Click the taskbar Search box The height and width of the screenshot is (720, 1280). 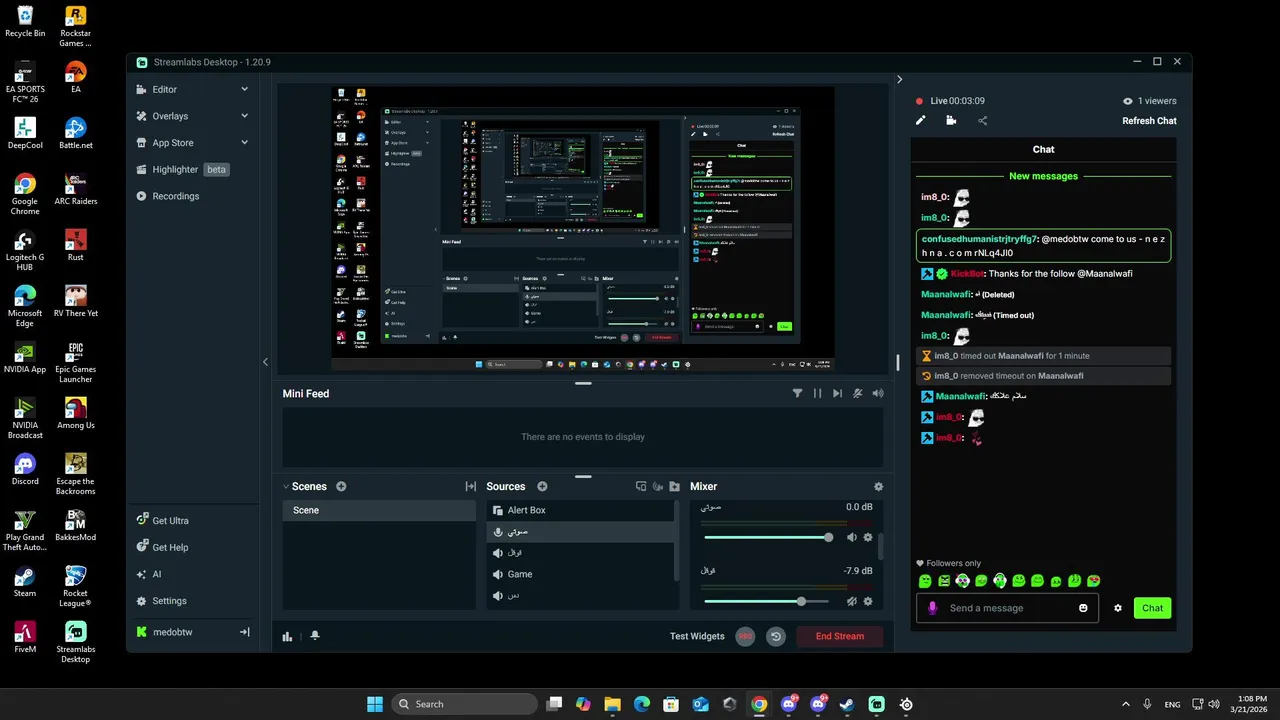coord(464,704)
